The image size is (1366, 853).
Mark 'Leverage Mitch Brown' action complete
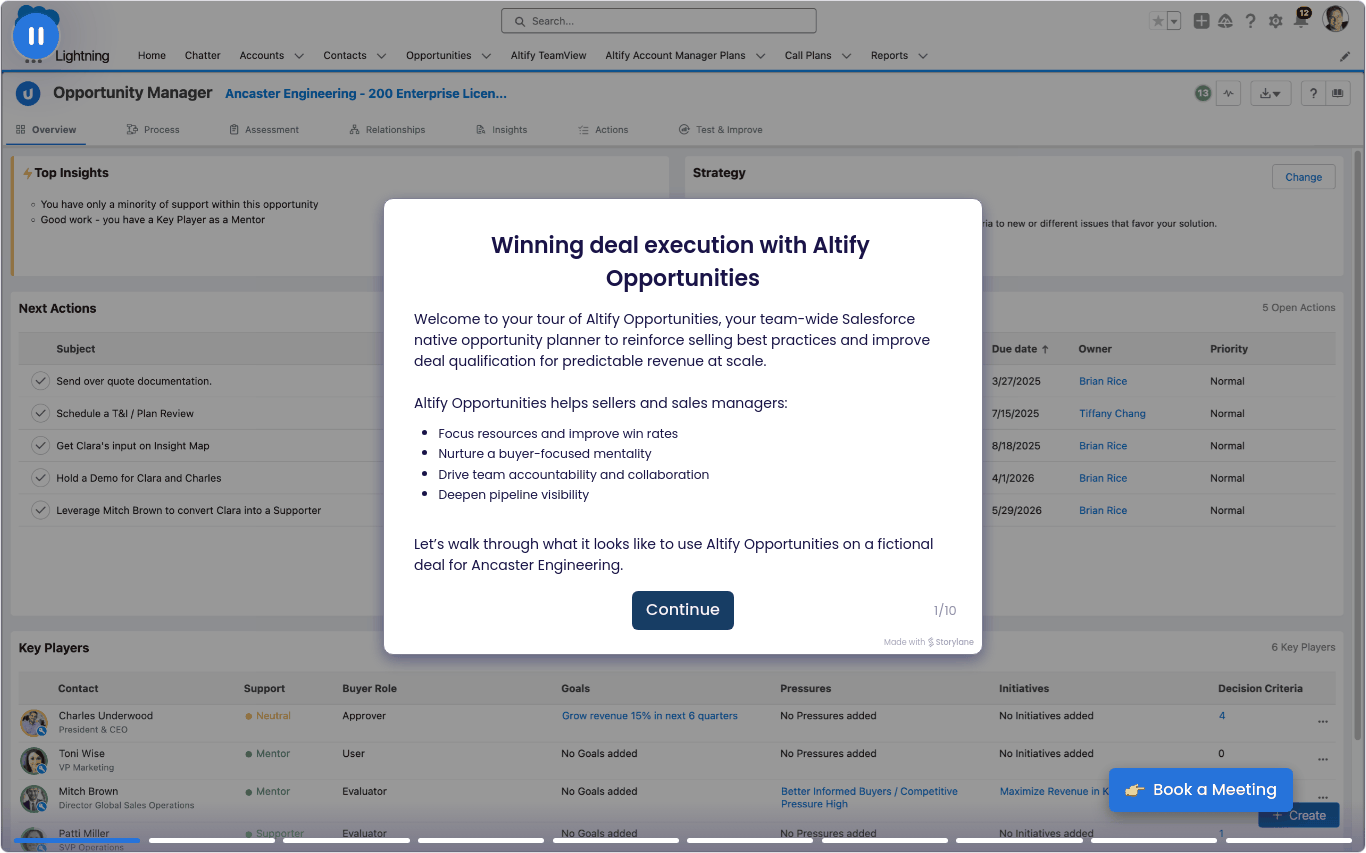click(x=40, y=510)
